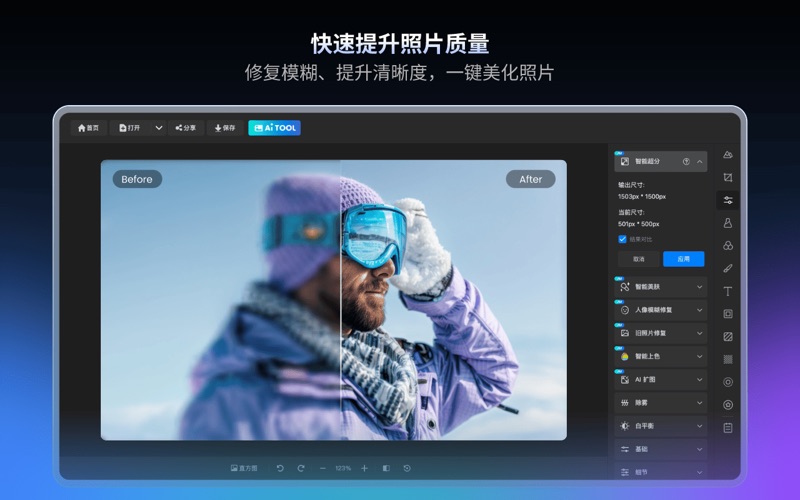Click the redo arrow in the bottom bar
This screenshot has height=500, width=800.
click(301, 468)
